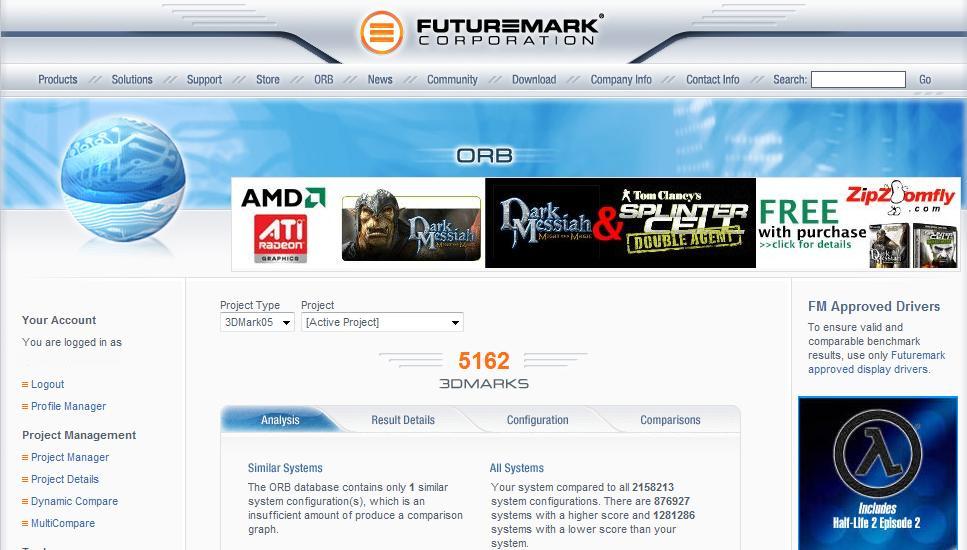Screen dimensions: 967x550
Task: Switch to the Result Details tab
Action: pos(403,420)
